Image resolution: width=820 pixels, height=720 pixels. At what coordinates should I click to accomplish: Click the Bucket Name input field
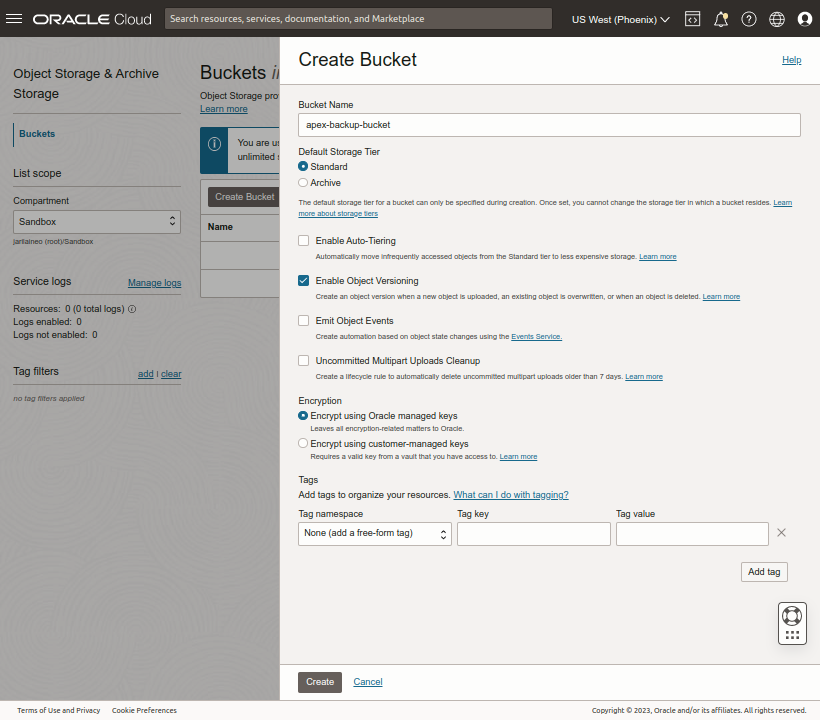[549, 125]
